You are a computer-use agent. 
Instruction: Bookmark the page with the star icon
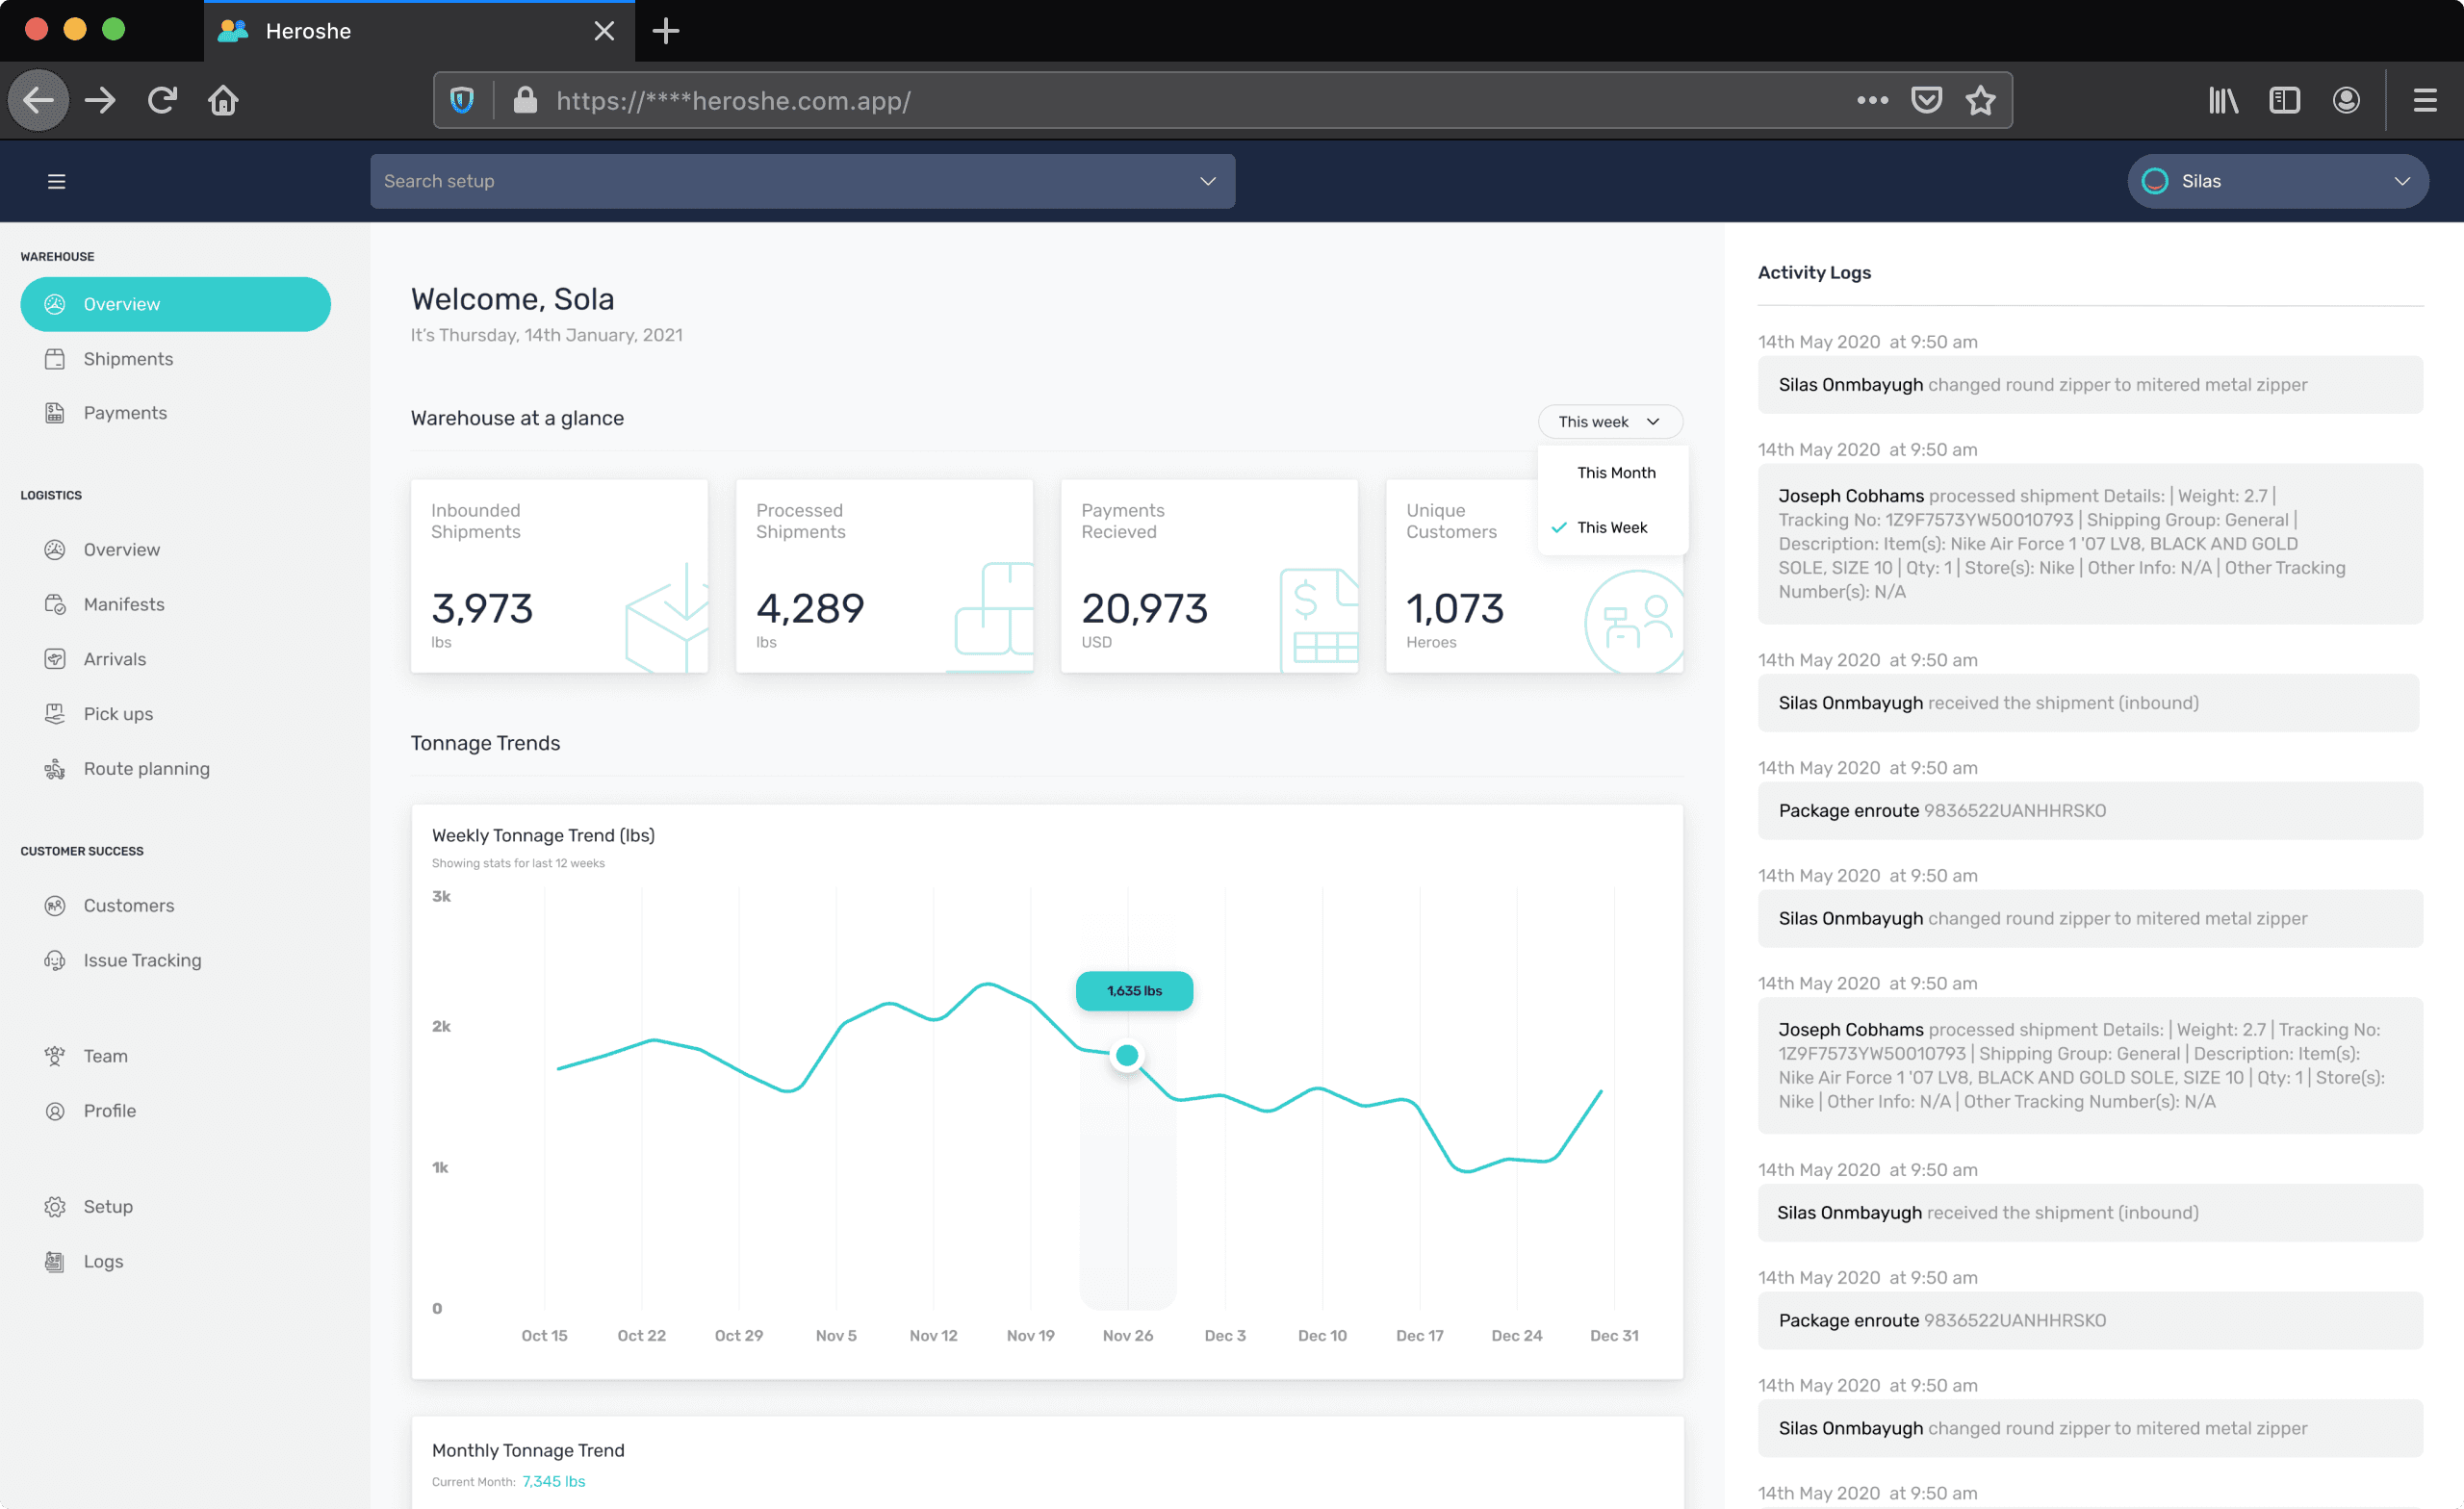tap(1980, 100)
